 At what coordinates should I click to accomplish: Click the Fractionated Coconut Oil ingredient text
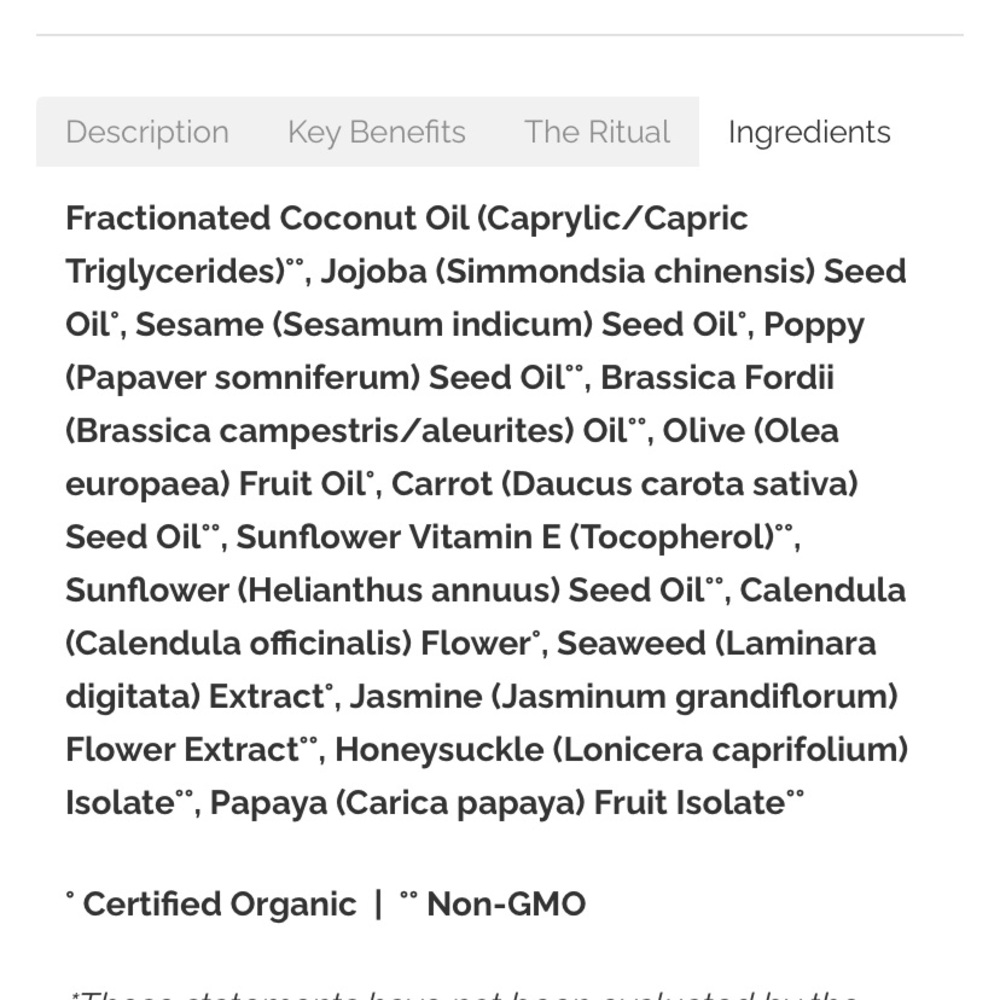point(267,218)
